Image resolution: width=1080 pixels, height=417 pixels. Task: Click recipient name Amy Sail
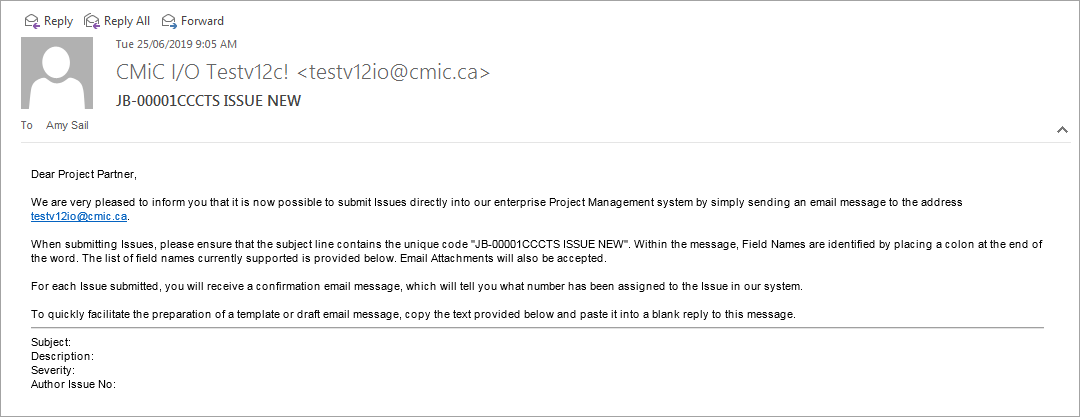click(68, 125)
